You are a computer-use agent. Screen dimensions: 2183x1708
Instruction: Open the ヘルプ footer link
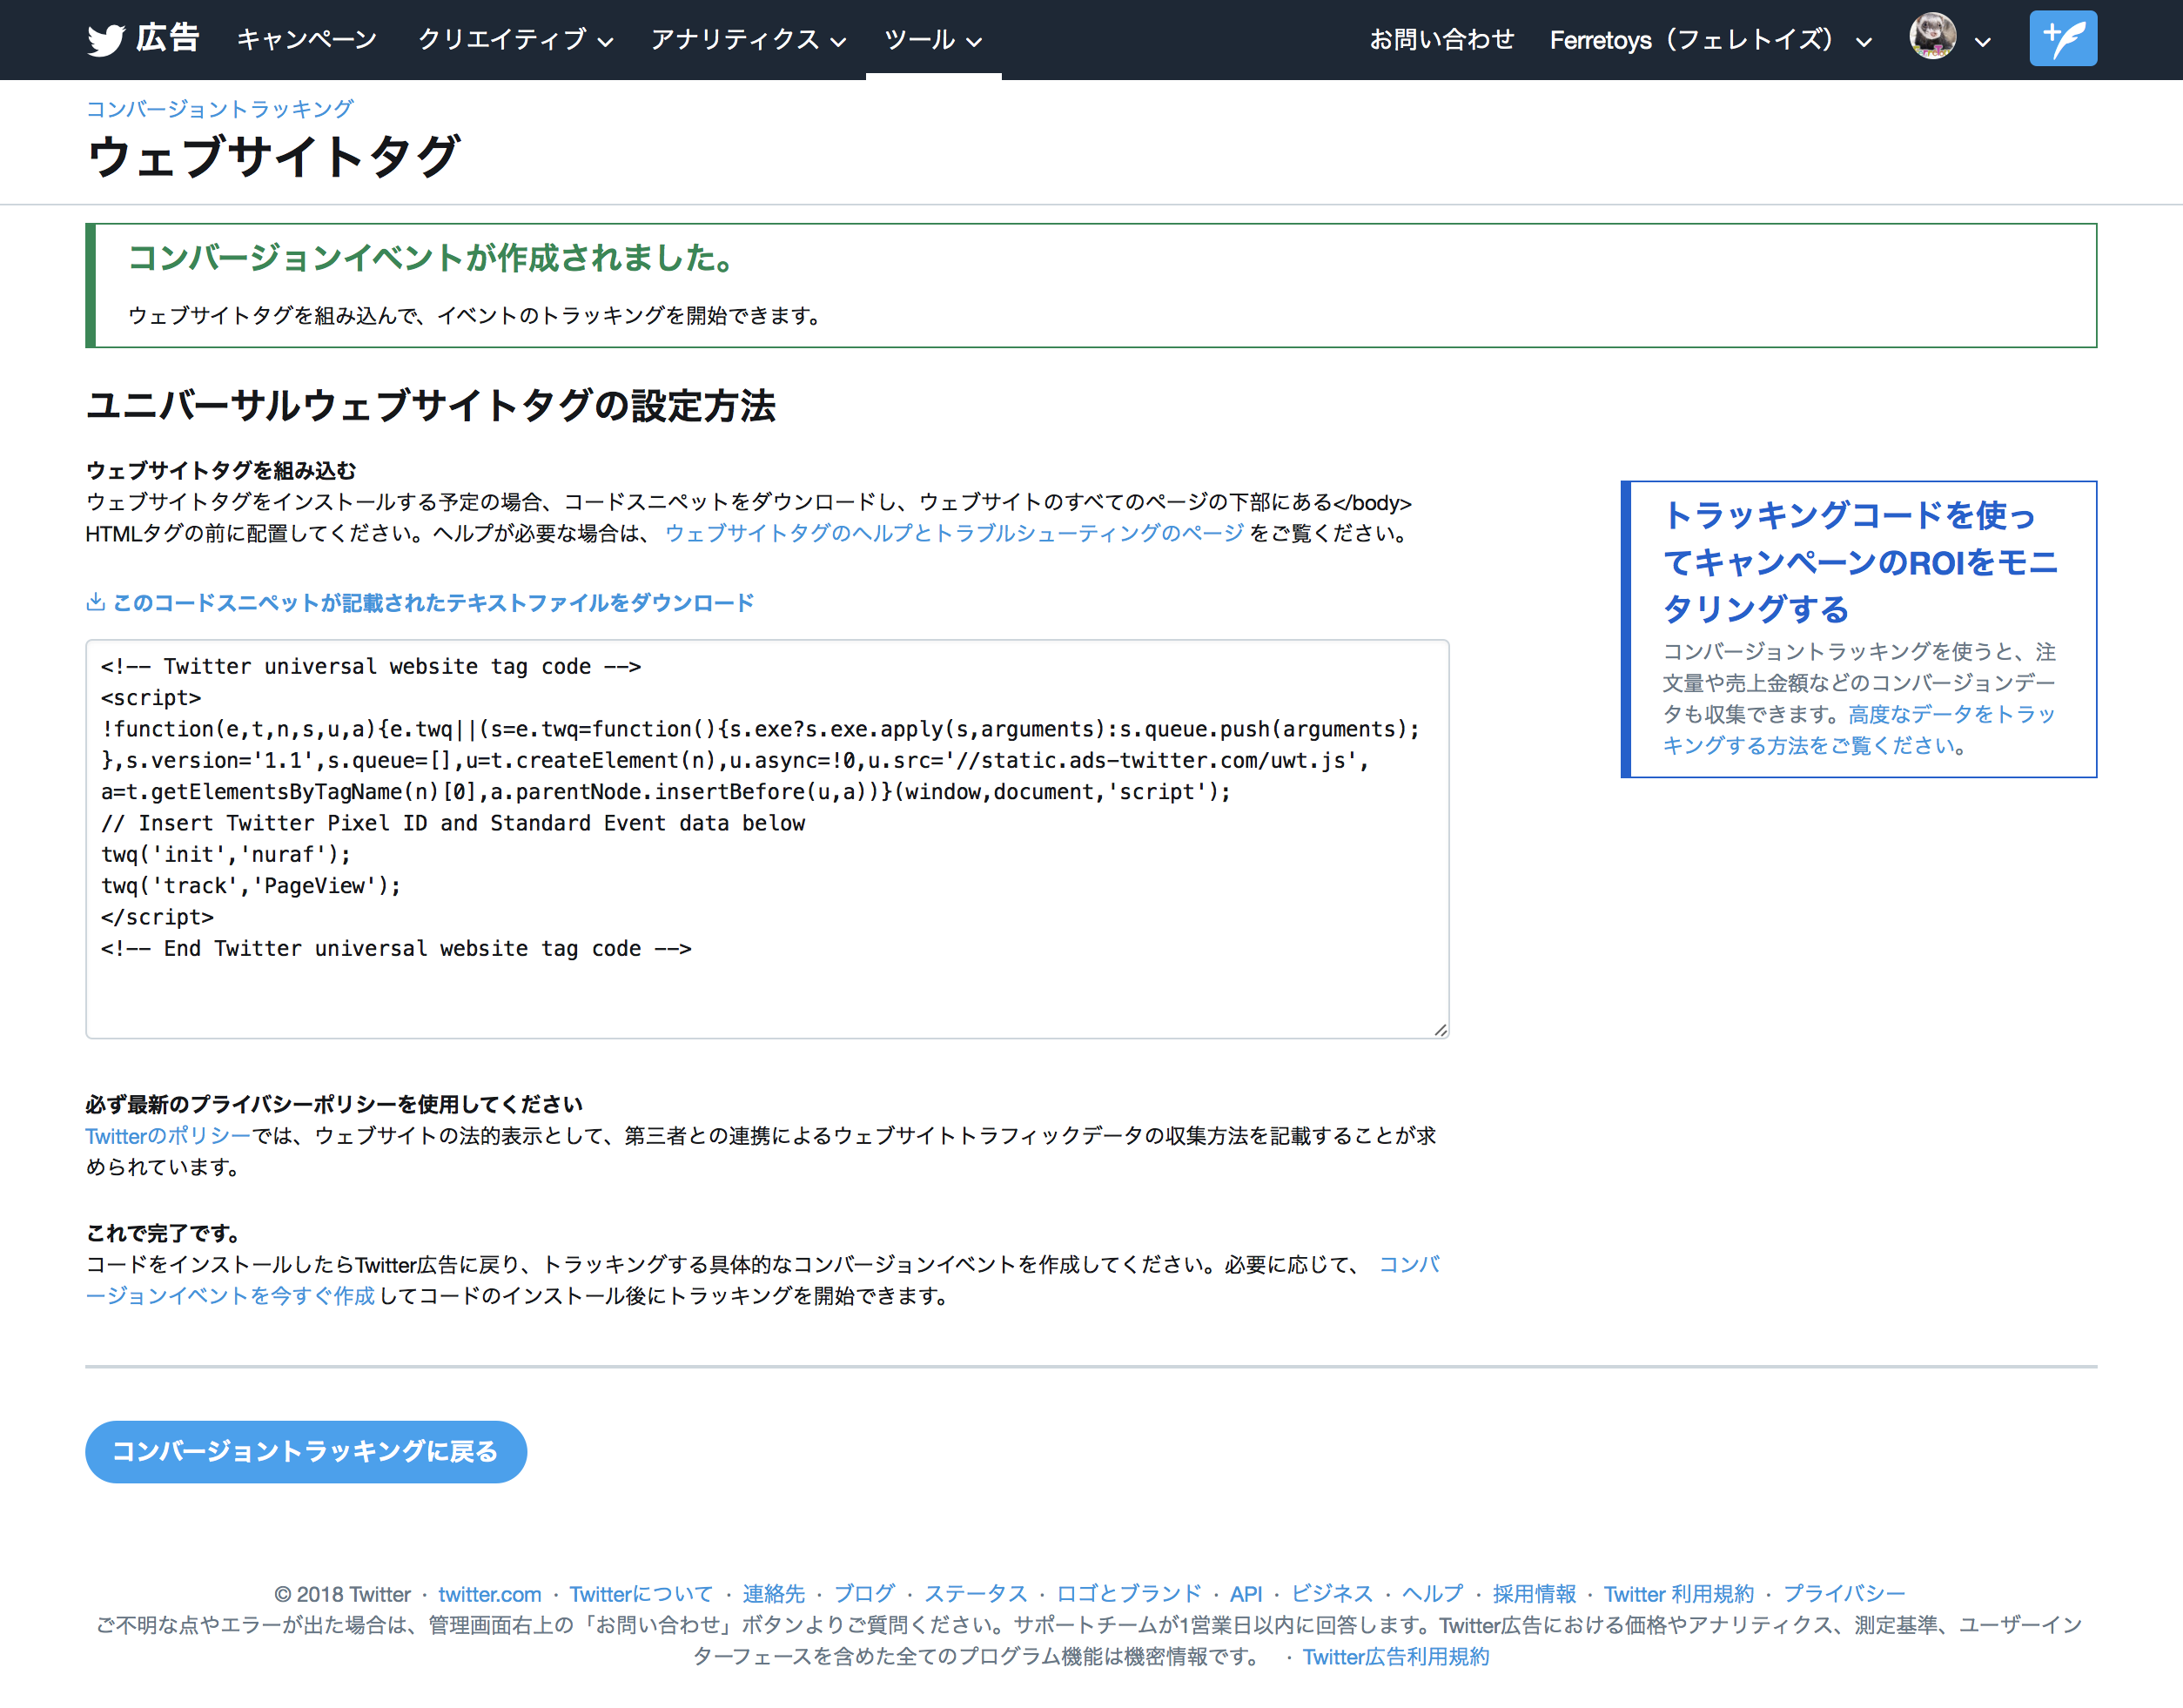click(1432, 1594)
